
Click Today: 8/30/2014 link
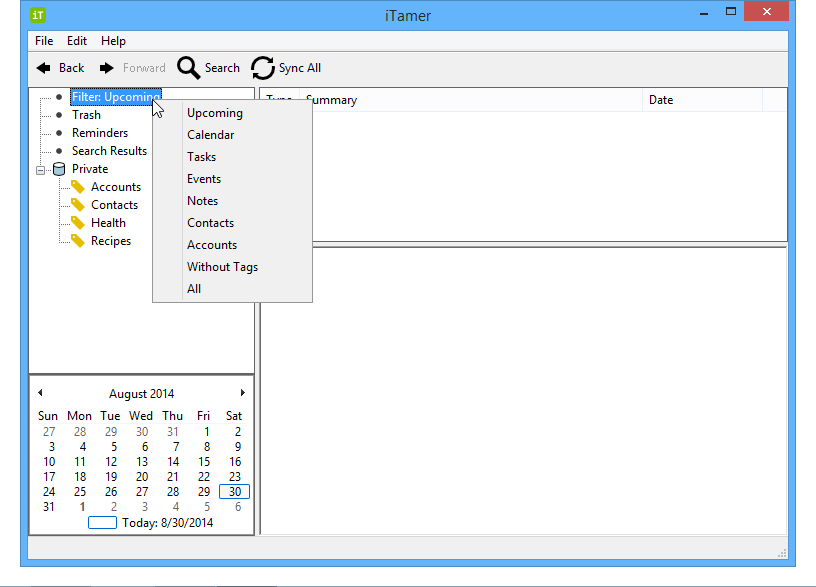[x=168, y=523]
